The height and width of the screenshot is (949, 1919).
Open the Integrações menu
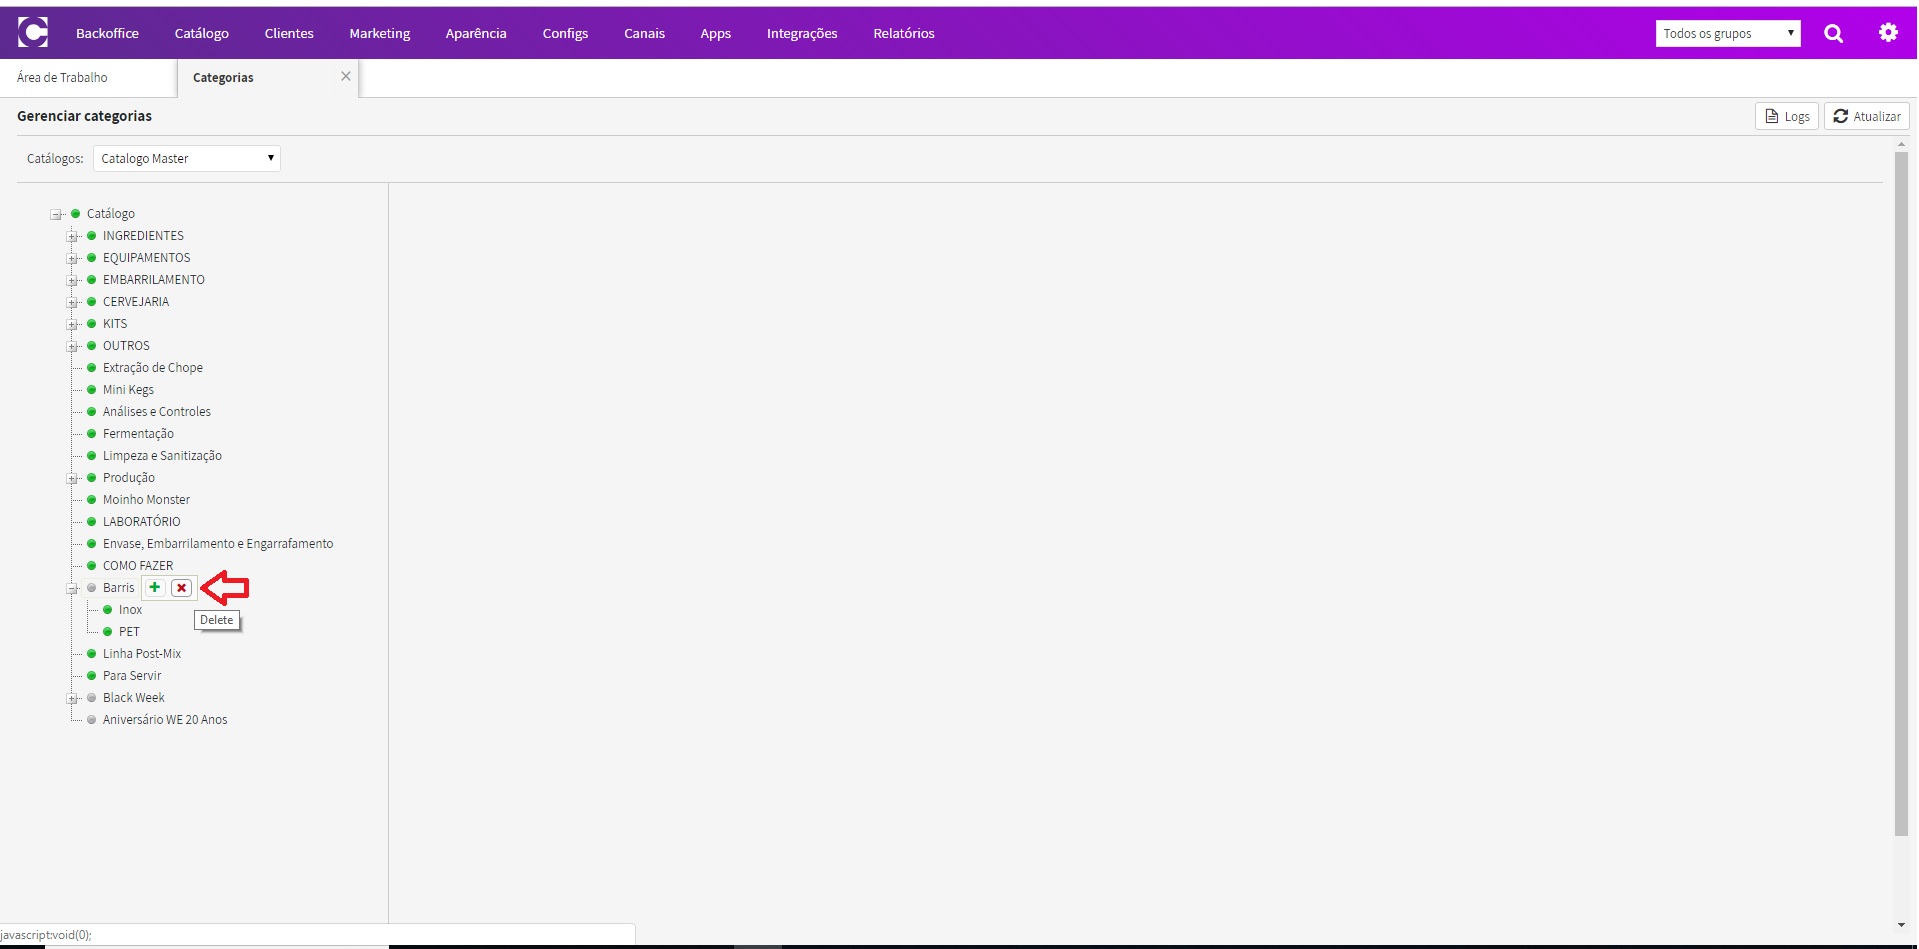802,33
